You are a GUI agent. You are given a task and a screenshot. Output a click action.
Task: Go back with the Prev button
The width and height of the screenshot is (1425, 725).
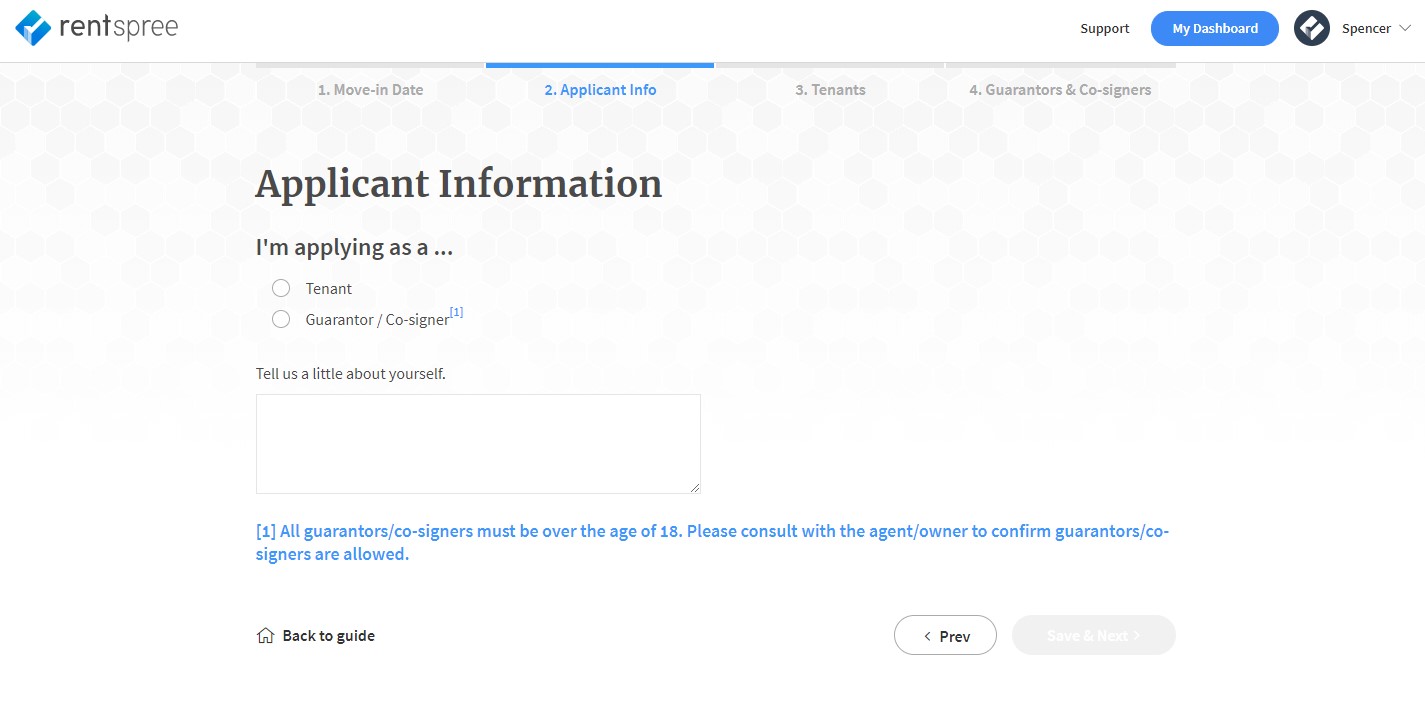click(x=945, y=635)
